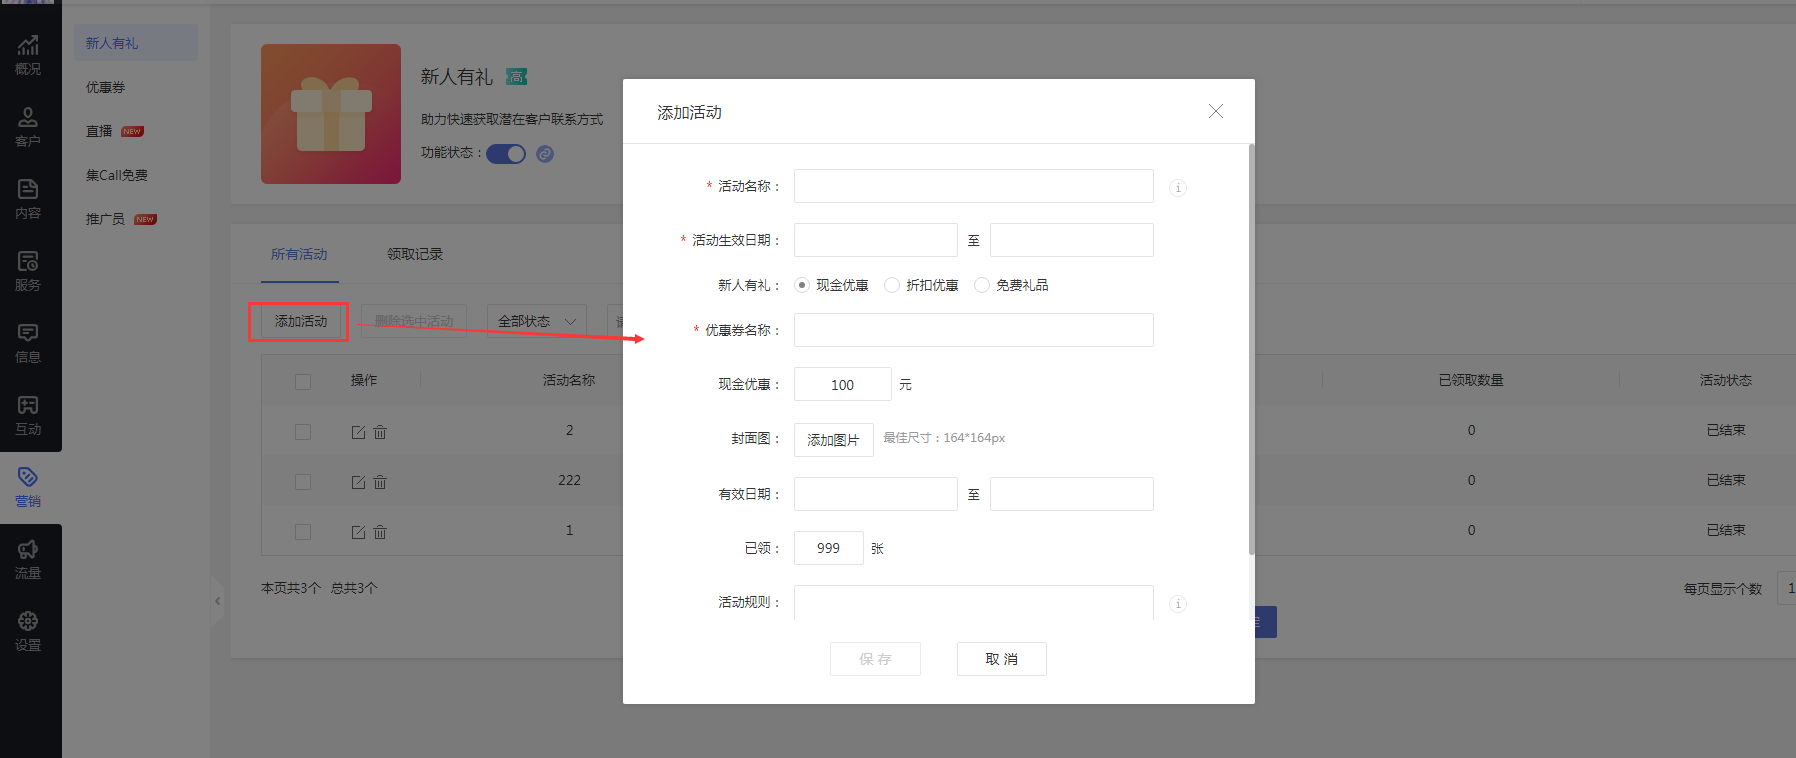Open the 概况 overview sidebar icon
Image resolution: width=1796 pixels, height=758 pixels.
pyautogui.click(x=28, y=54)
